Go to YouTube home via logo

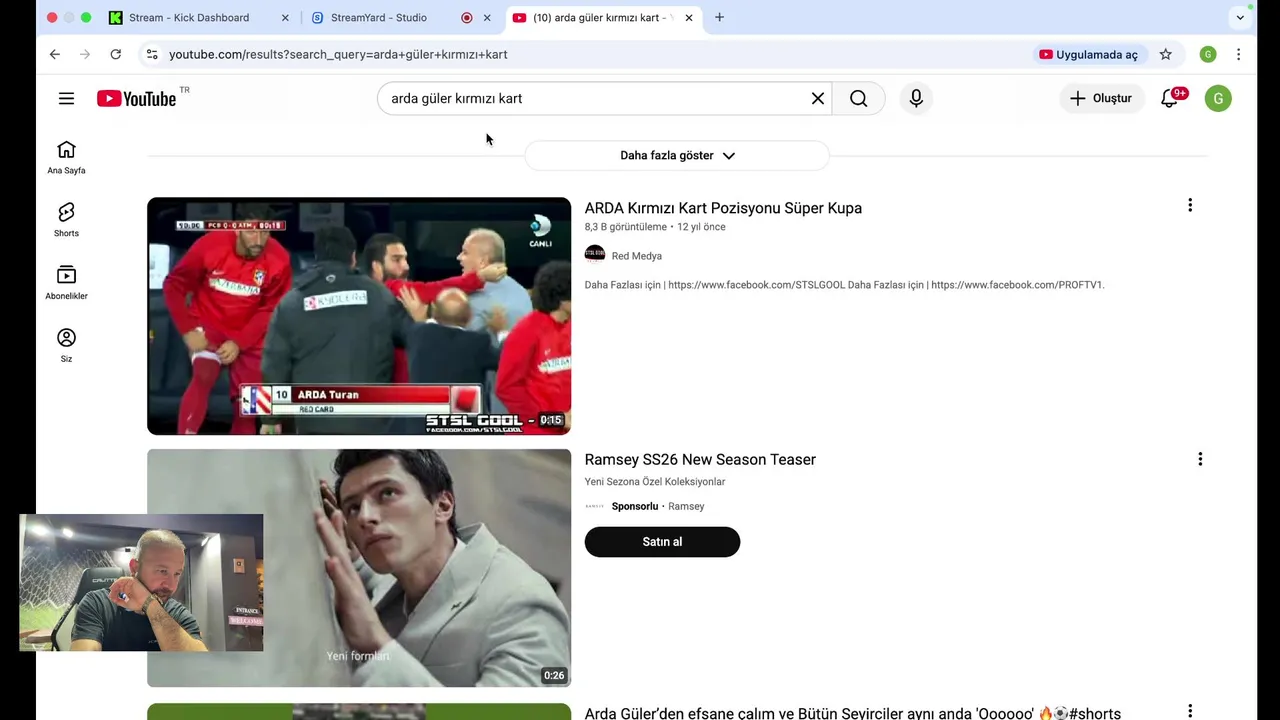(137, 98)
